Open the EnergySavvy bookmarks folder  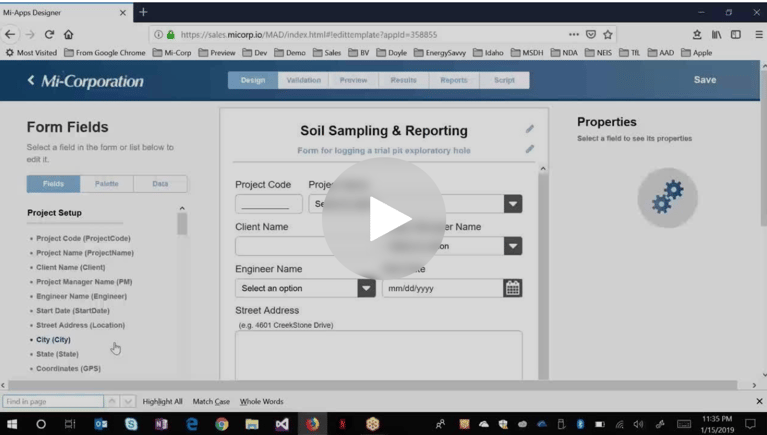pyautogui.click(x=440, y=53)
